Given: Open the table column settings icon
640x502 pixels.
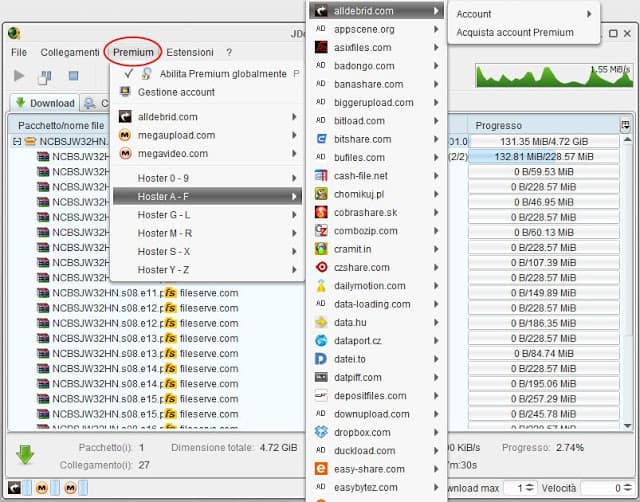Looking at the screenshot, I should tap(625, 125).
